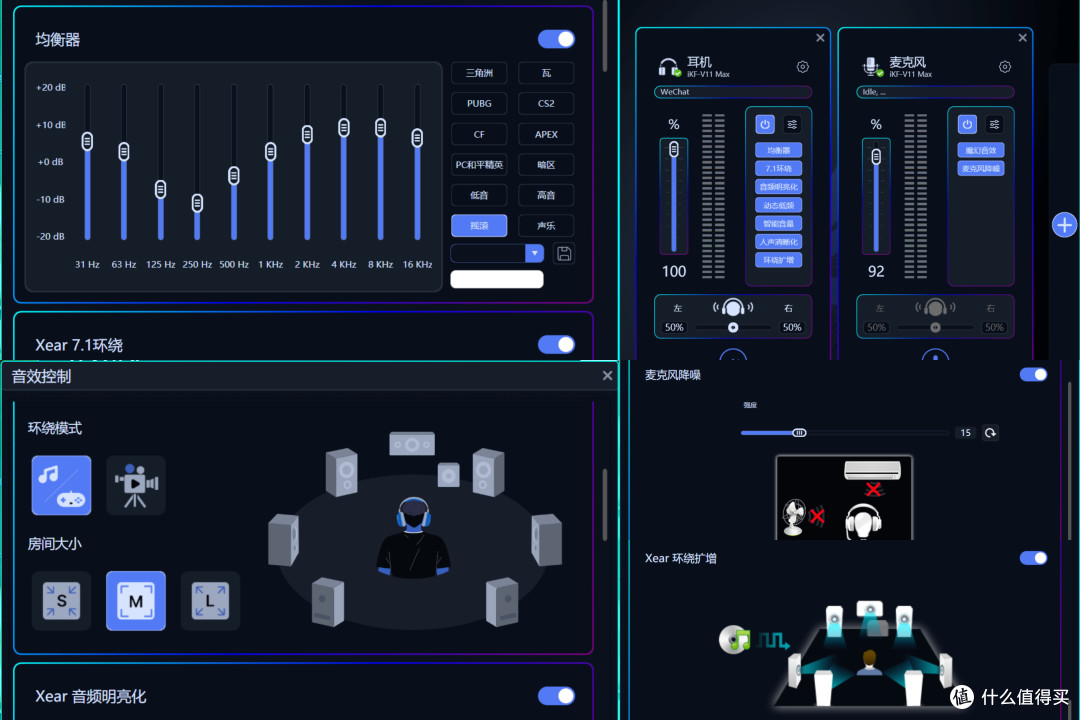Open headphone effects sliders icon

coord(792,124)
